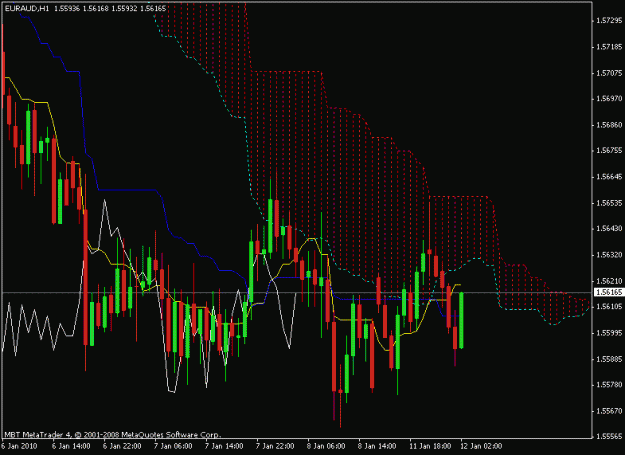Click the latest green candlestick on chart
The width and height of the screenshot is (625, 455).
pos(462,320)
